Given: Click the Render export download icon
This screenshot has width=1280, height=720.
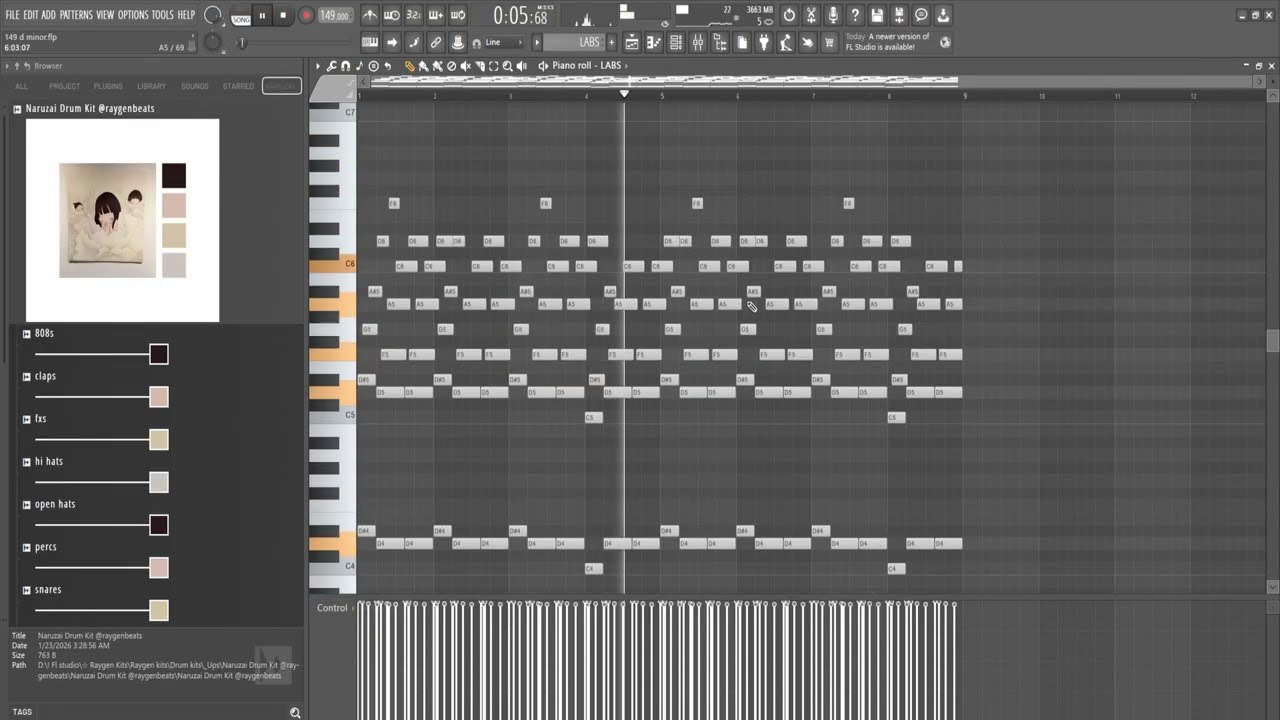Looking at the screenshot, I should click(943, 15).
